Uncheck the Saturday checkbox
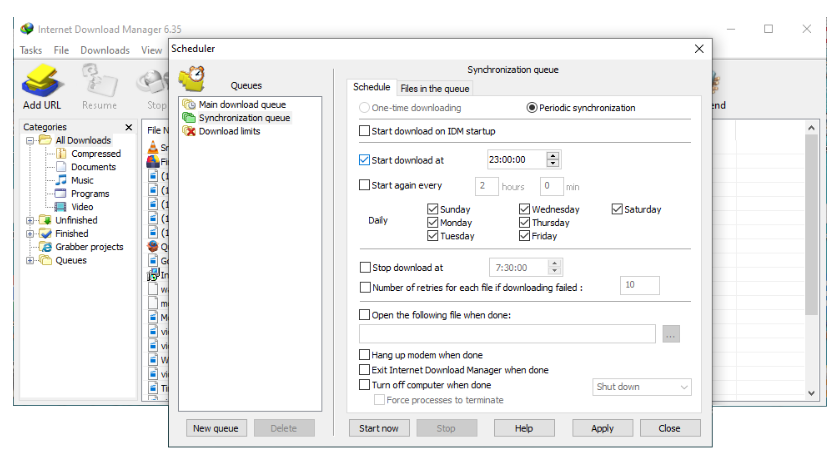 click(x=618, y=209)
